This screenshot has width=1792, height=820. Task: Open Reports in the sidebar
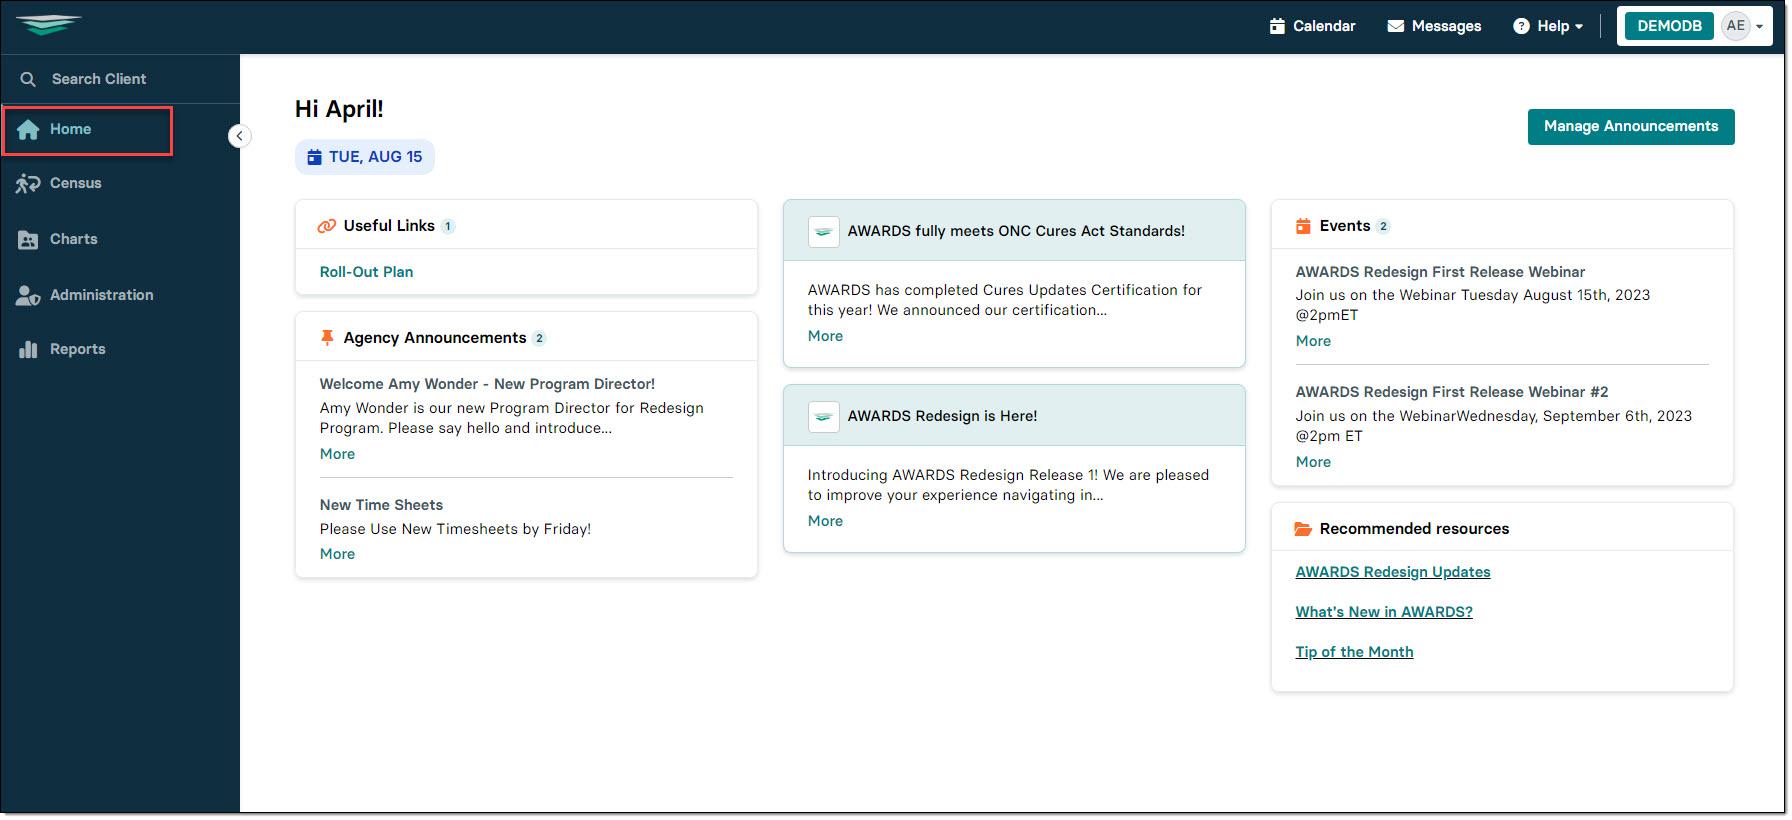pyautogui.click(x=77, y=349)
